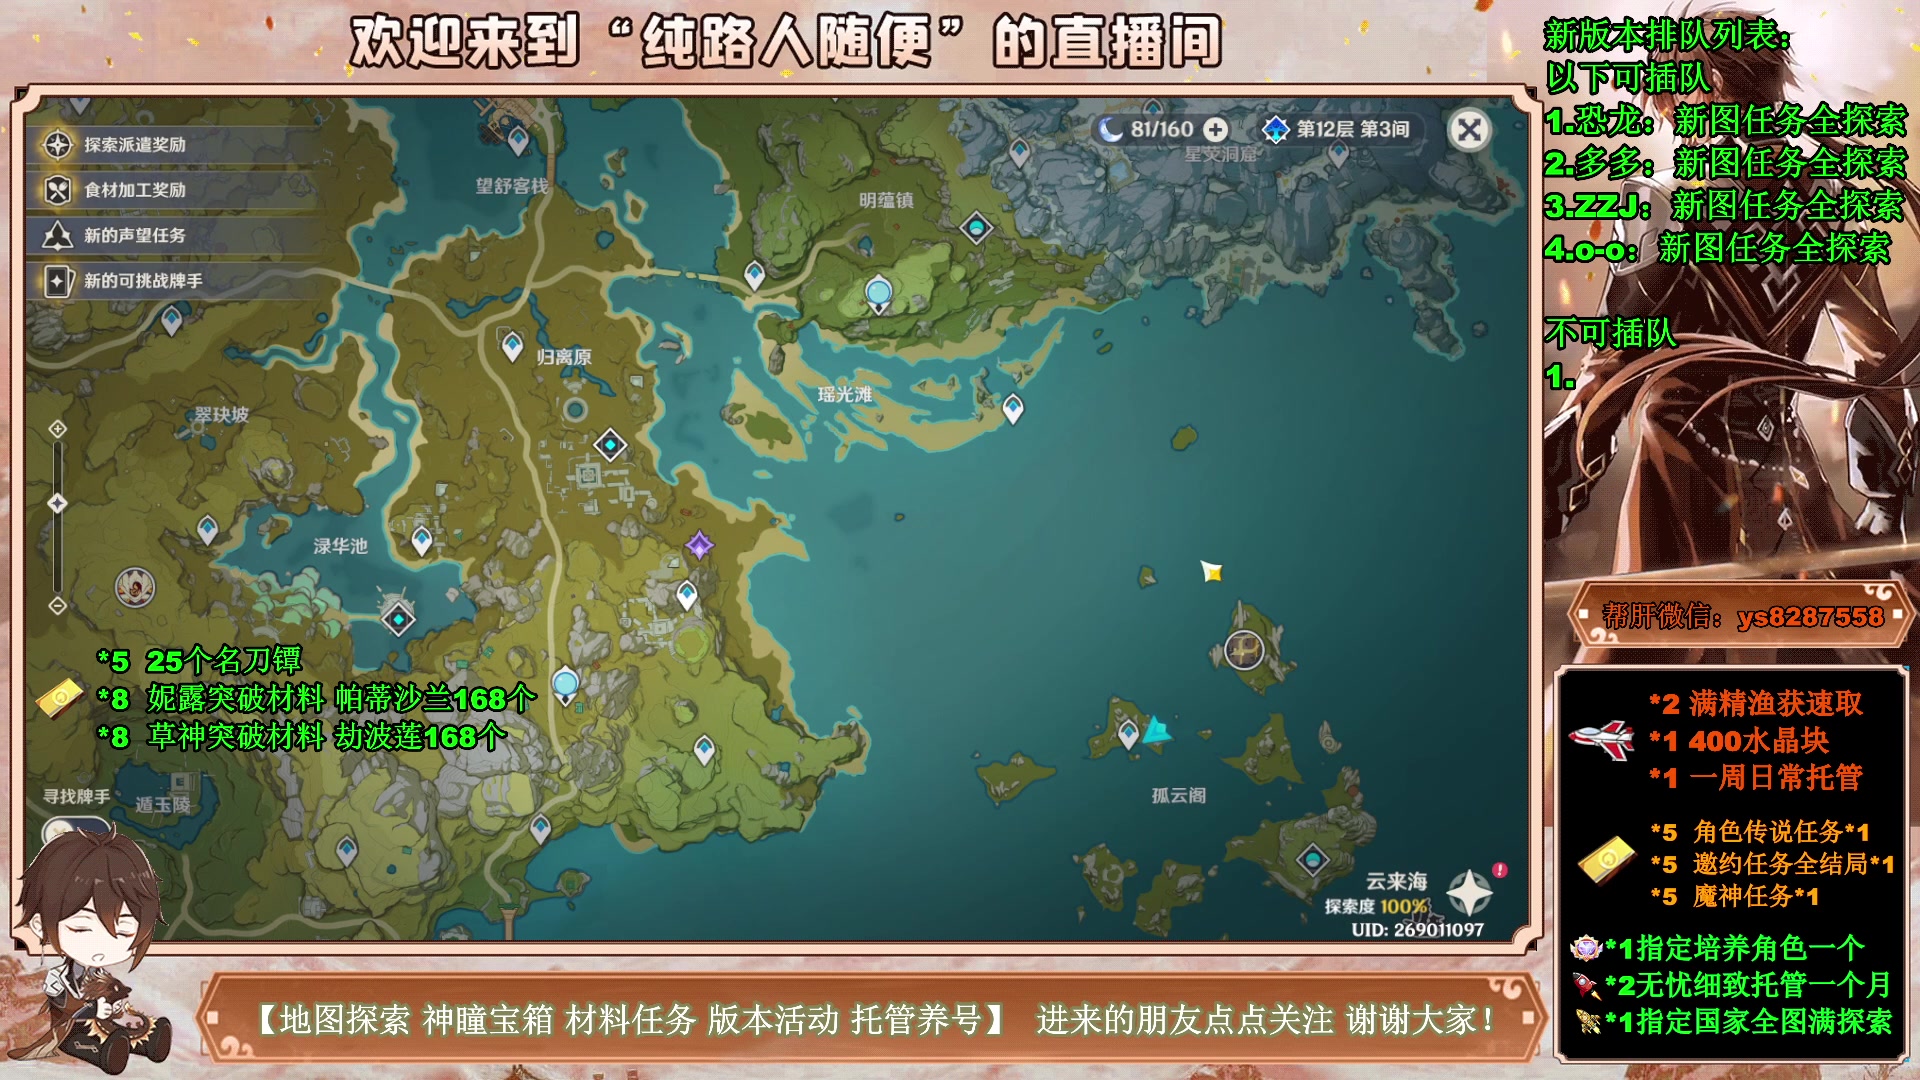This screenshot has width=1920, height=1080.
Task: Click the 明蕴镇 region label
Action: coord(886,201)
